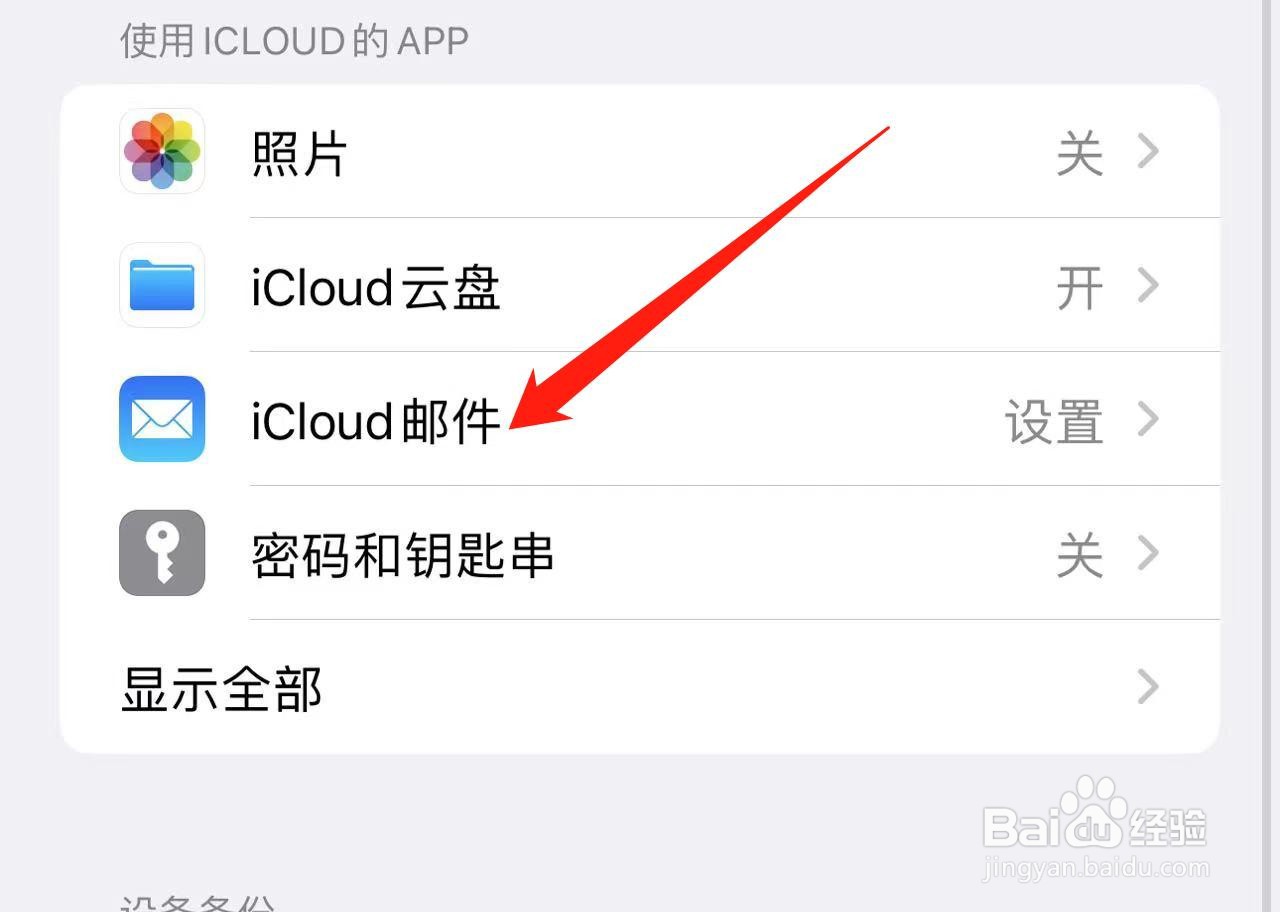The width and height of the screenshot is (1280, 912).
Task: Tap 显示全部 to show all apps
Action: click(x=222, y=690)
